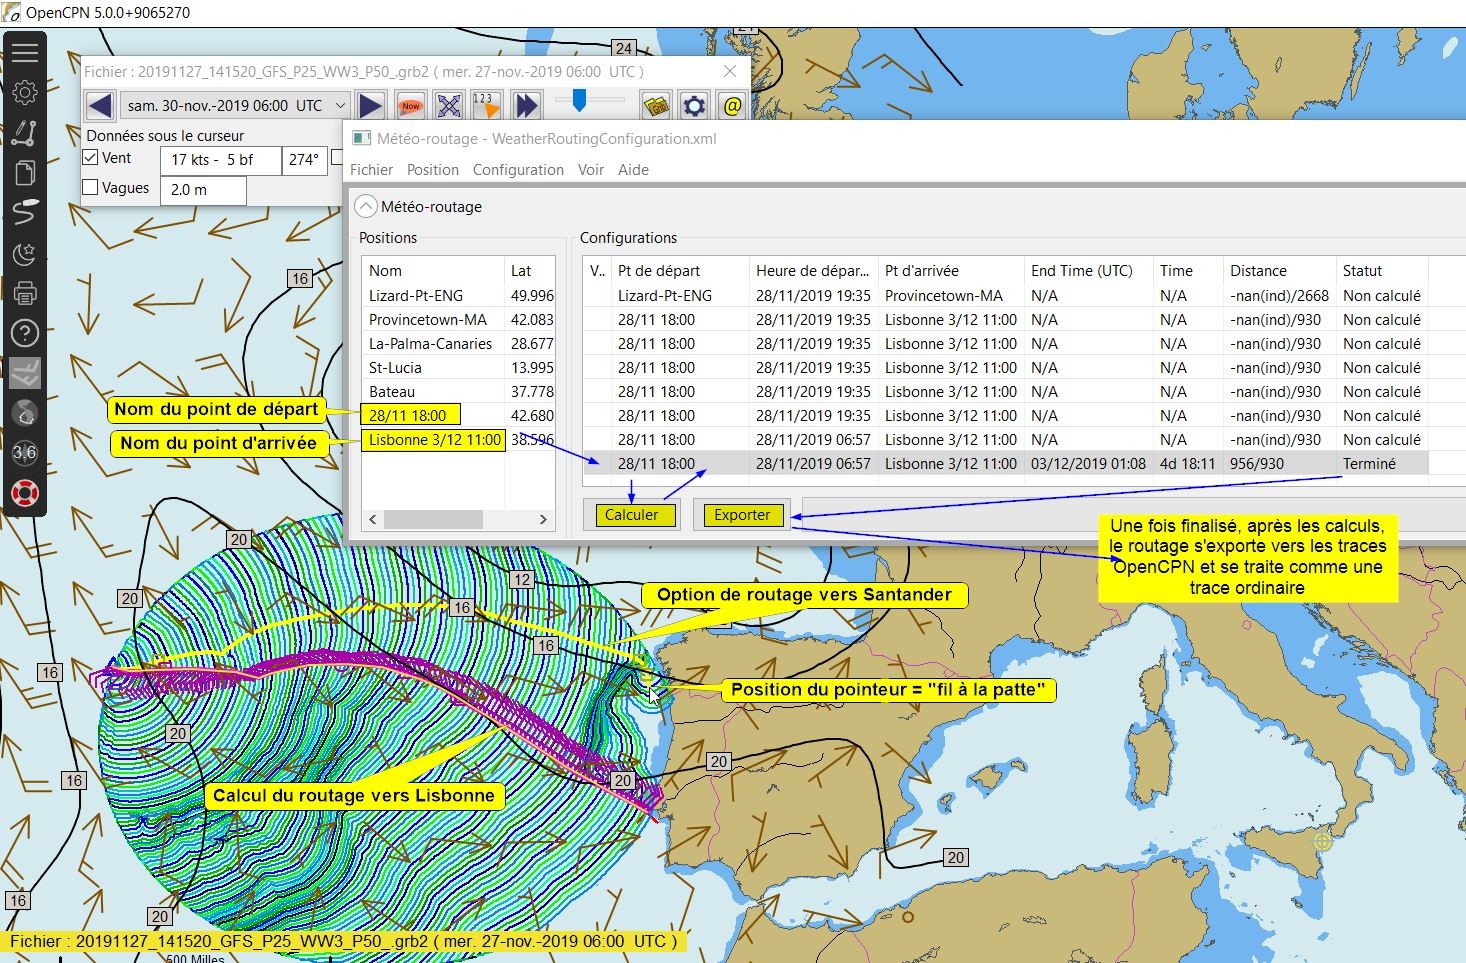
Task: Open the Configuration menu
Action: [x=518, y=170]
